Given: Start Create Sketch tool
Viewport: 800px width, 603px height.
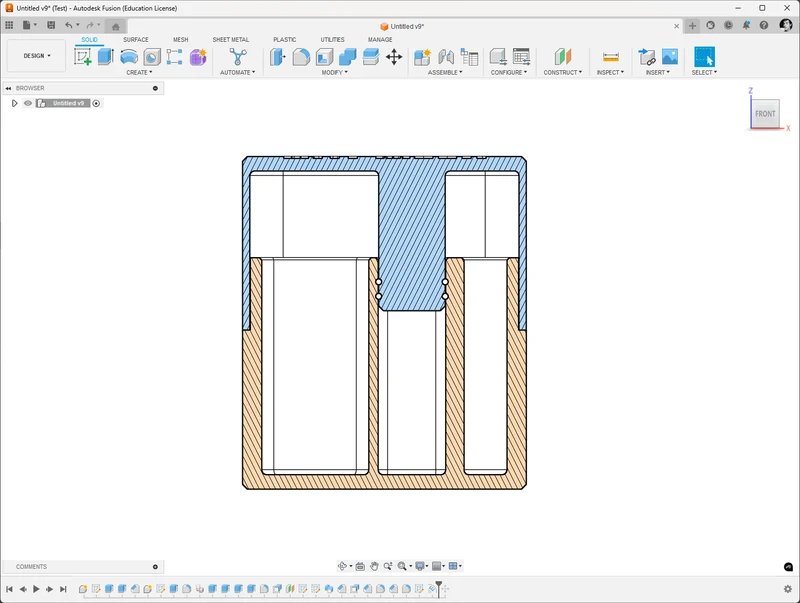Looking at the screenshot, I should tap(83, 57).
